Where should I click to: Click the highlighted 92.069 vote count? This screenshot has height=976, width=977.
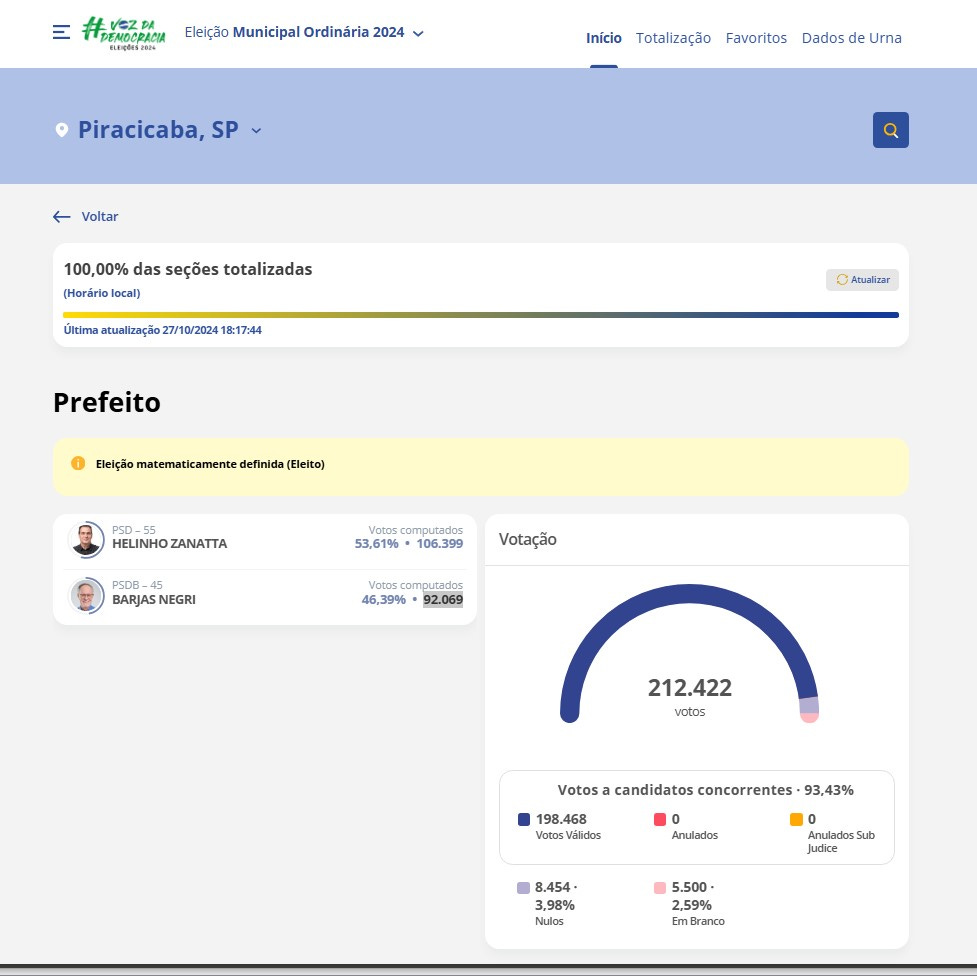[443, 600]
